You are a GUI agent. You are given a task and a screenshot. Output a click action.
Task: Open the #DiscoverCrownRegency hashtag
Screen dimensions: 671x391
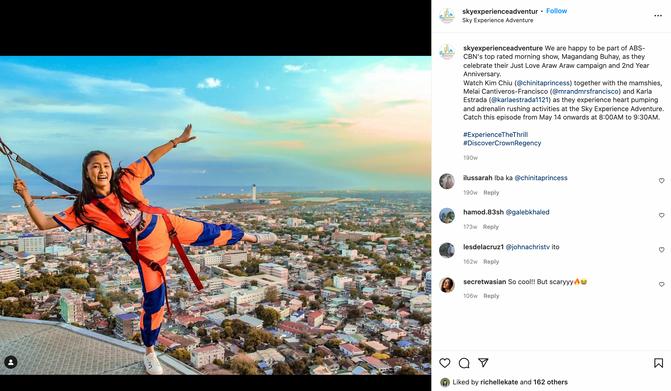502,143
